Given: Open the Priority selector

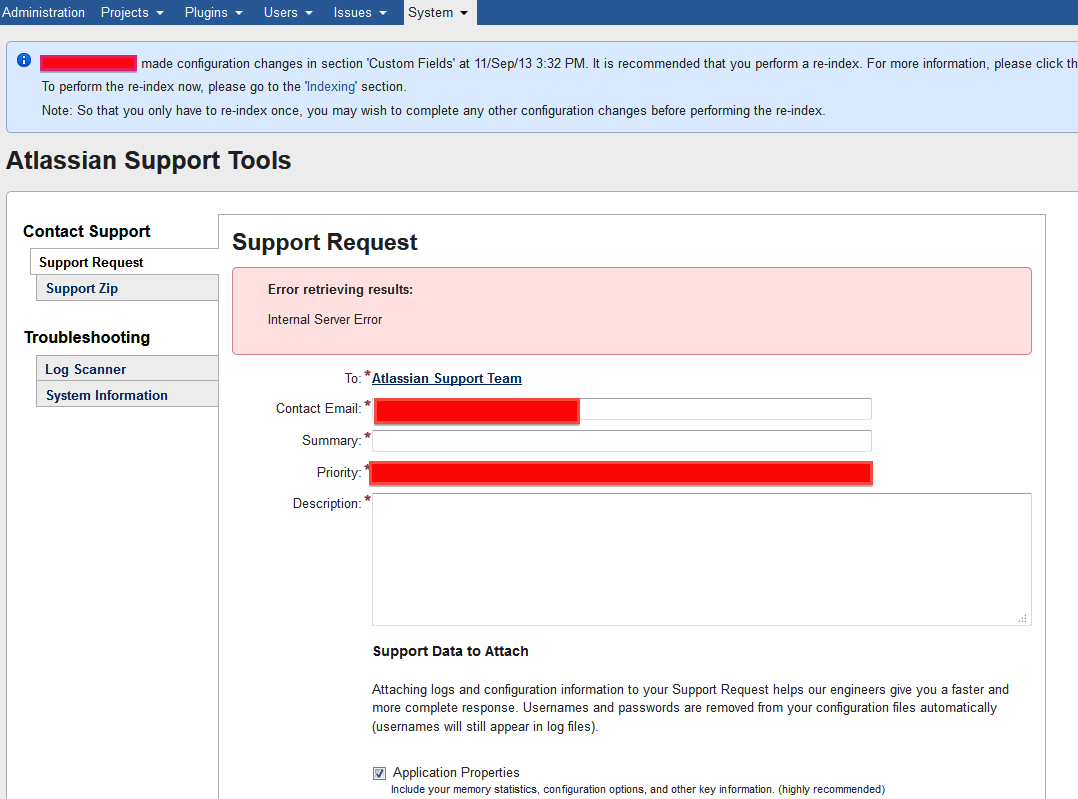Looking at the screenshot, I should [622, 473].
